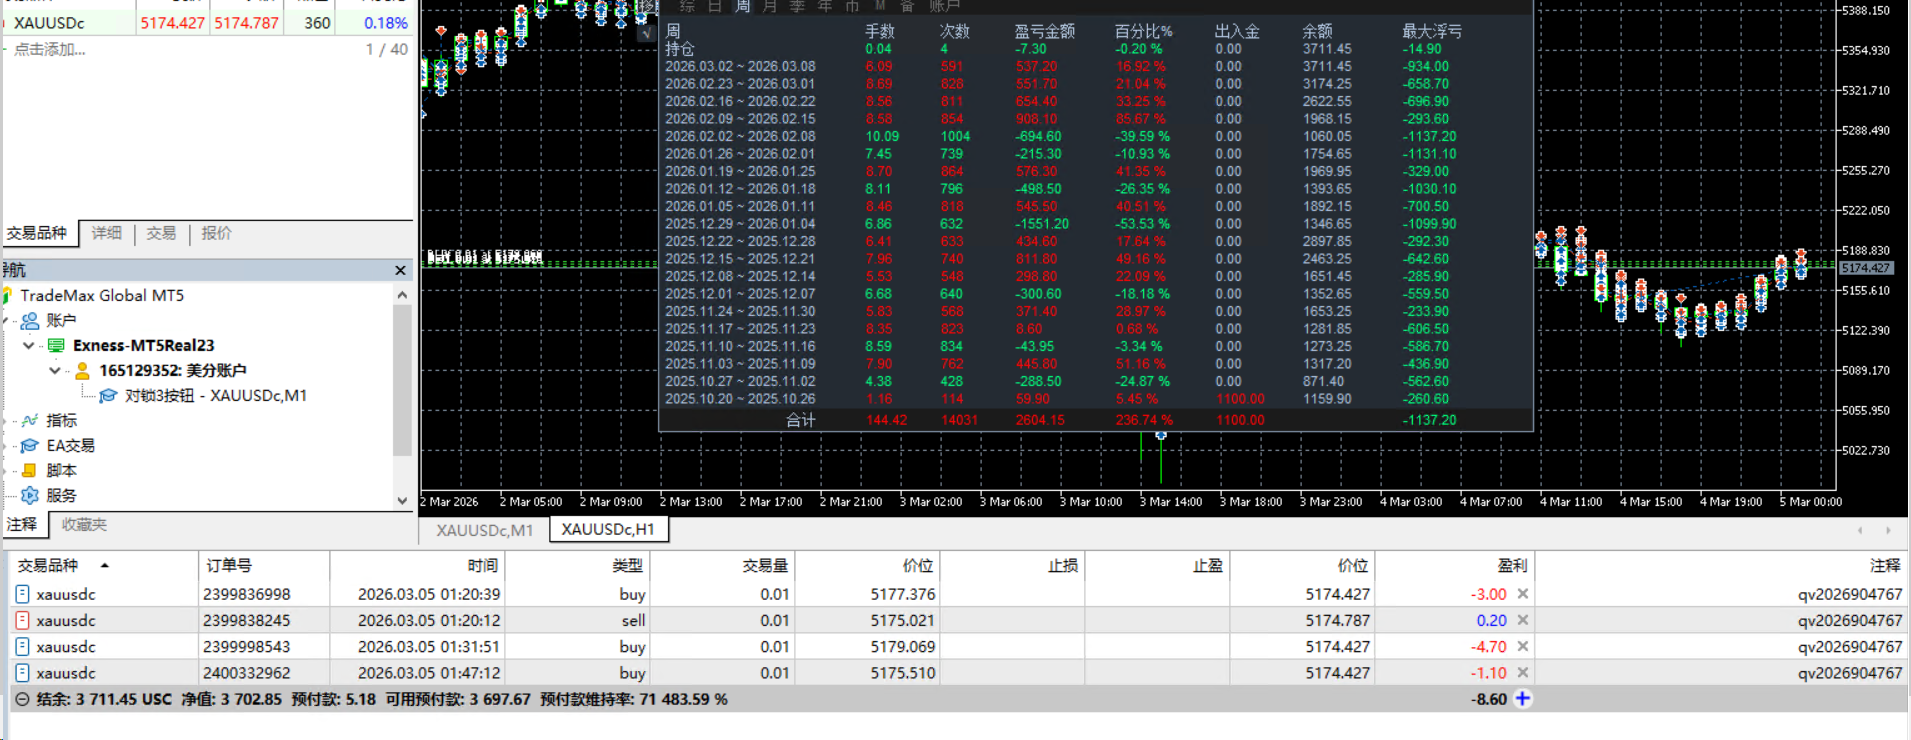This screenshot has width=1911, height=740.
Task: Sort by the 订单号 column header
Action: (264, 566)
